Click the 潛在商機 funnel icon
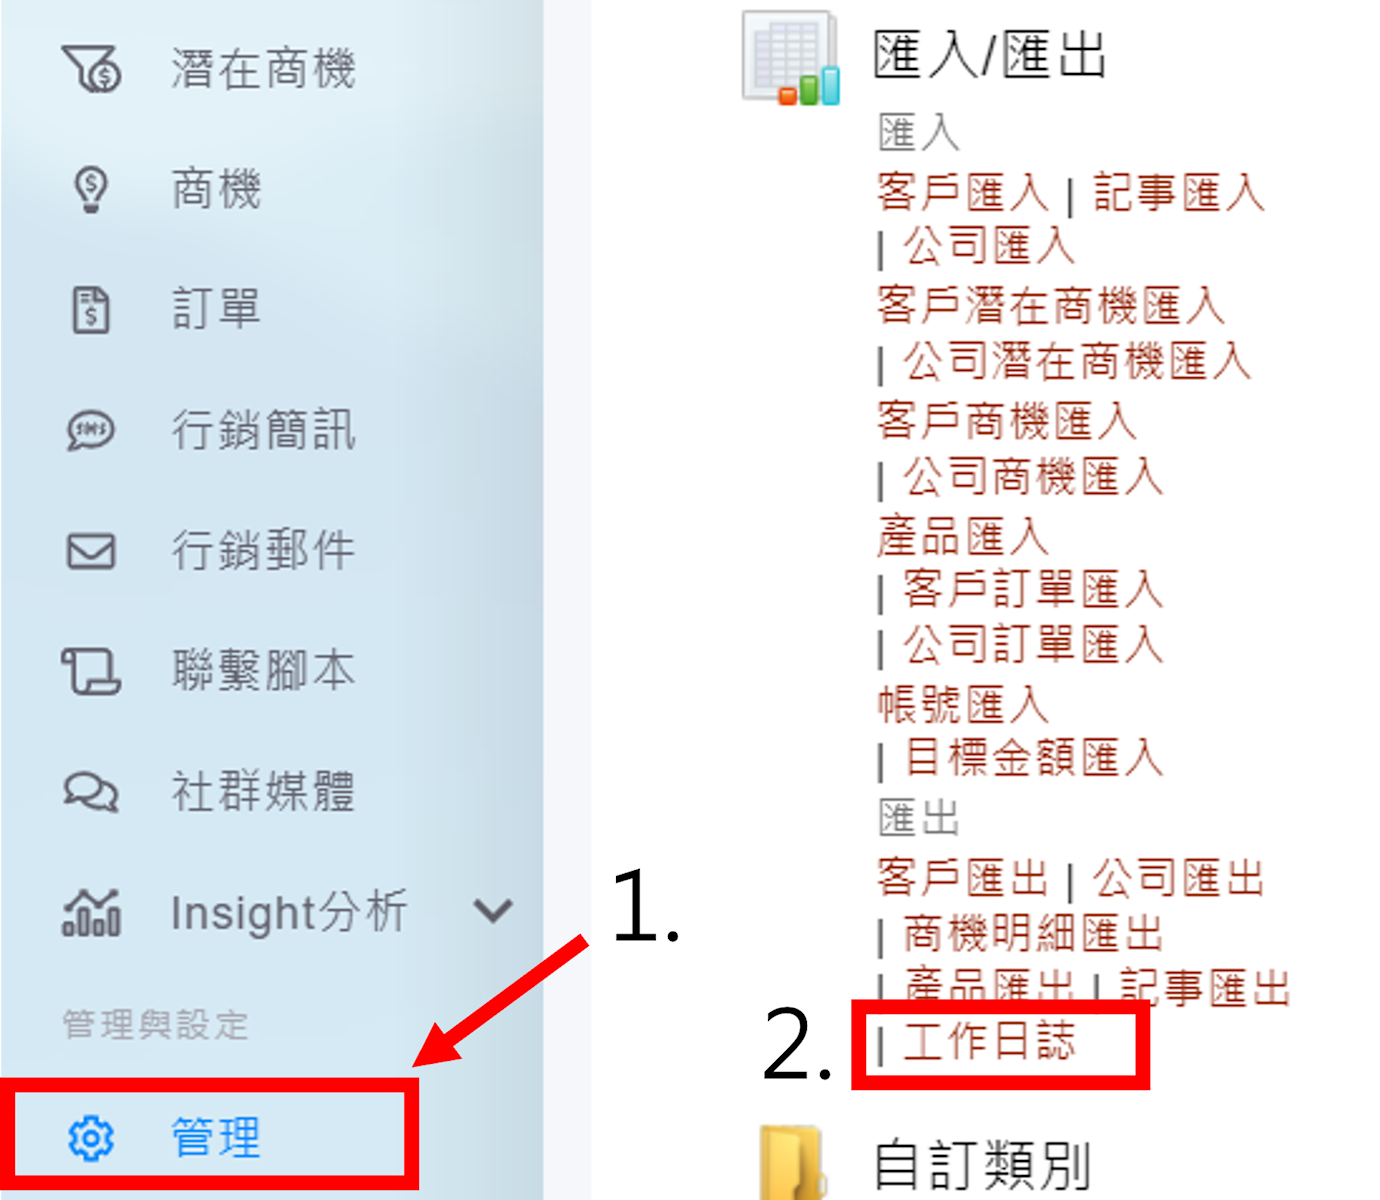This screenshot has width=1380, height=1200. coord(91,70)
